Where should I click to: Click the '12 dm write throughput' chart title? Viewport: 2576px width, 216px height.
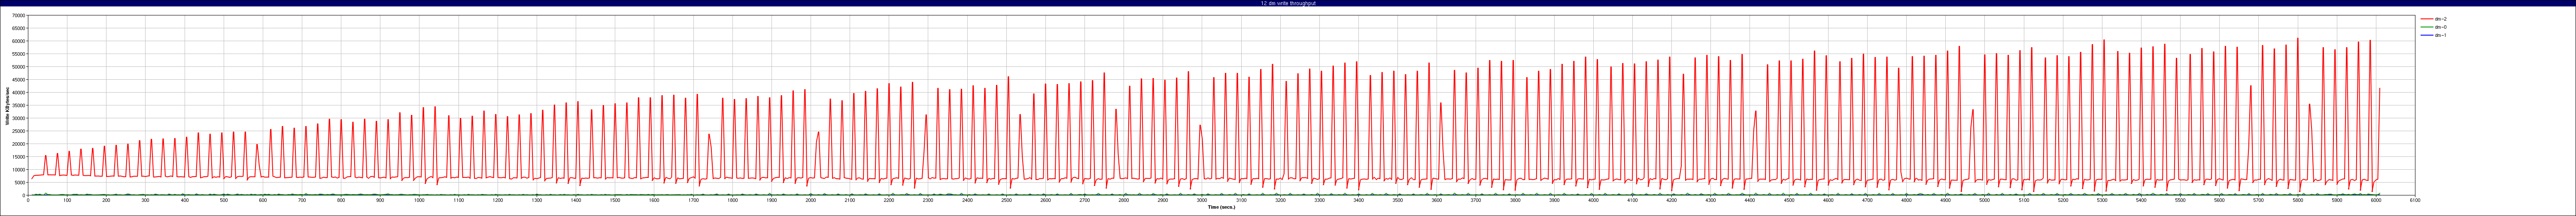(x=1288, y=4)
